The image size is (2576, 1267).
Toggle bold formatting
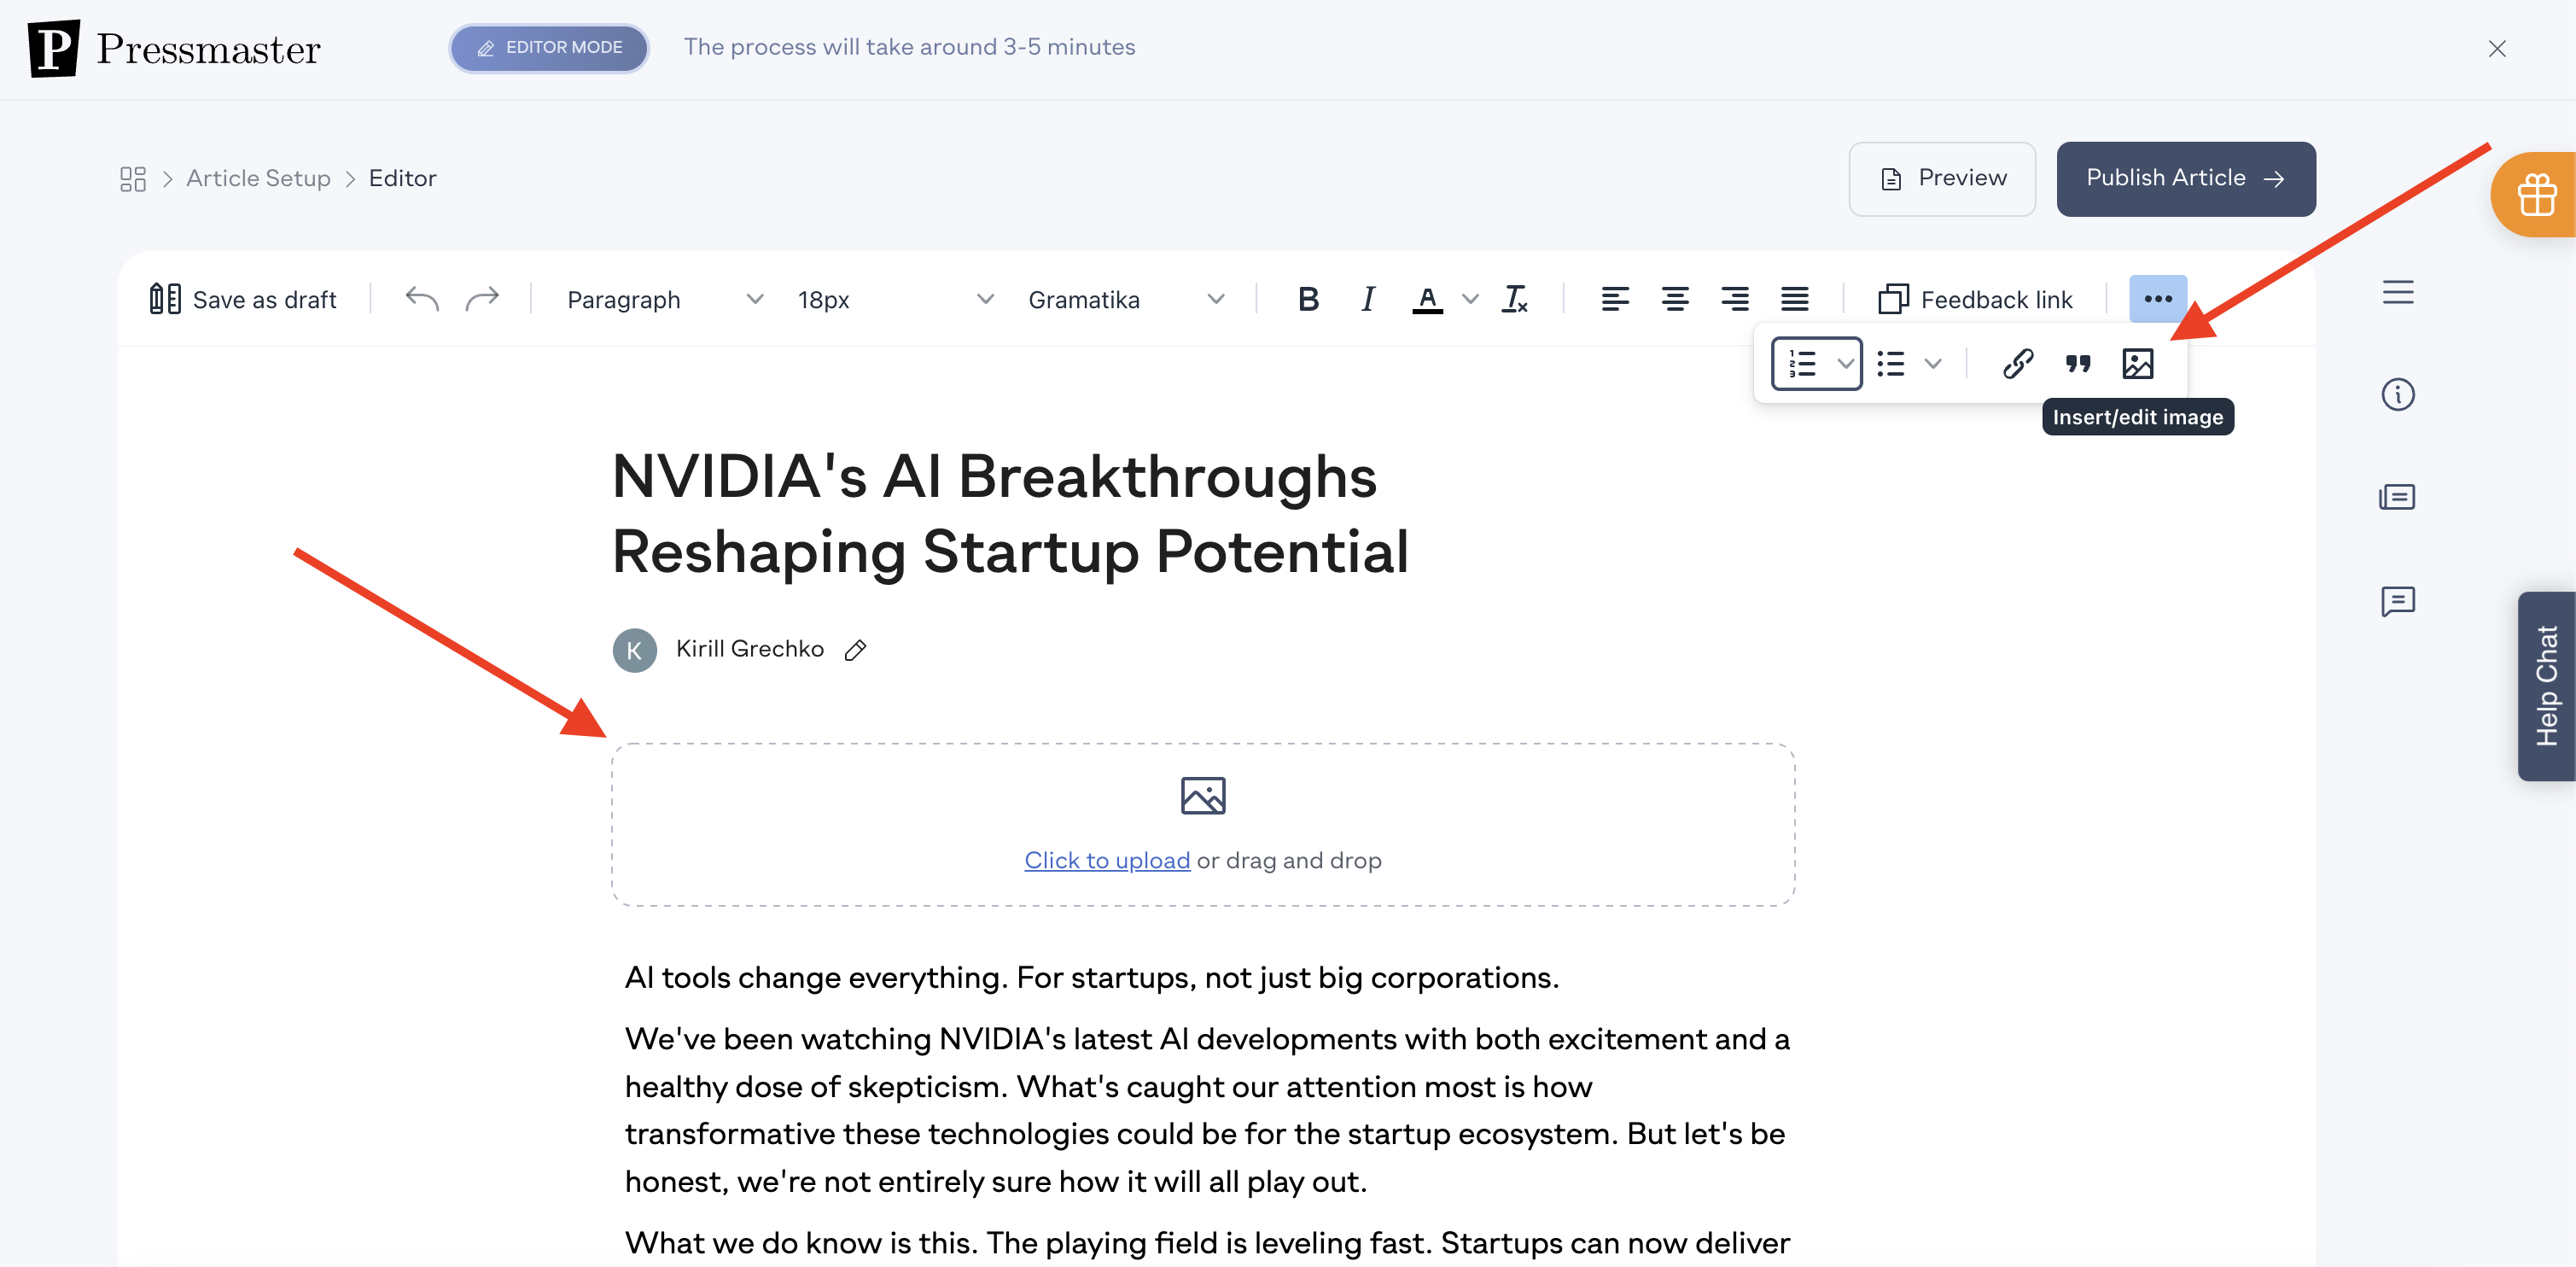click(x=1308, y=299)
